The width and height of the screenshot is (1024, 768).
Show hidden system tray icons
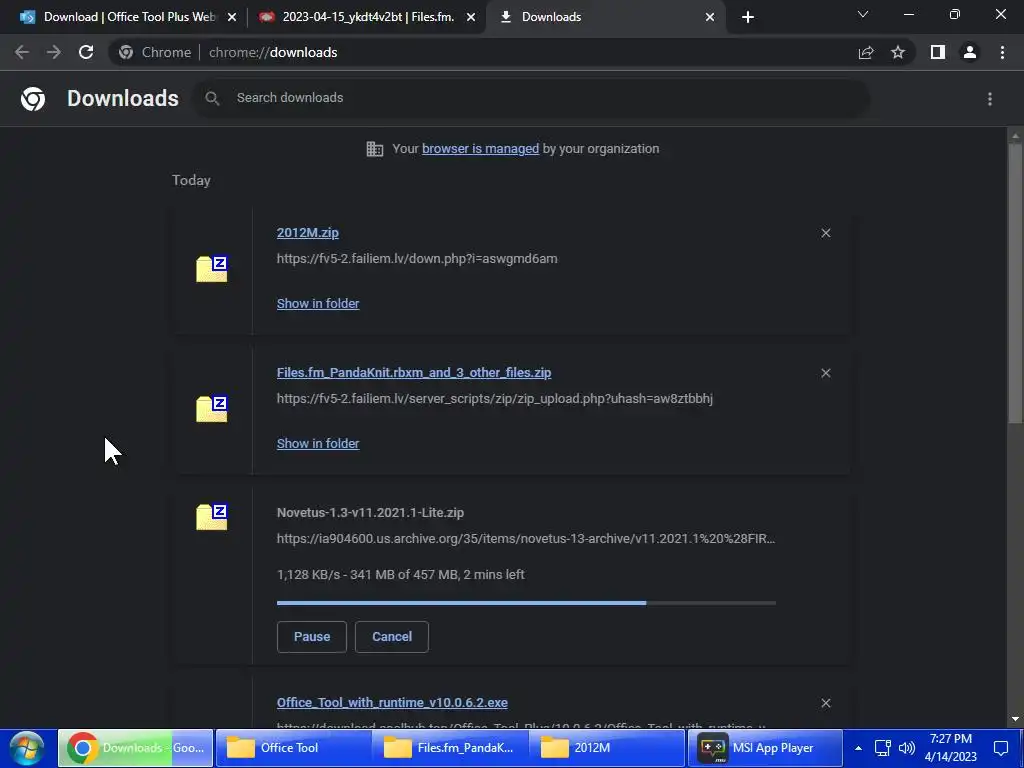point(859,748)
